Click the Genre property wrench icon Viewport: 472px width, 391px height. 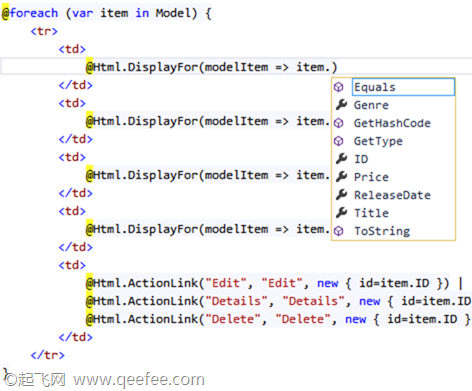click(341, 105)
